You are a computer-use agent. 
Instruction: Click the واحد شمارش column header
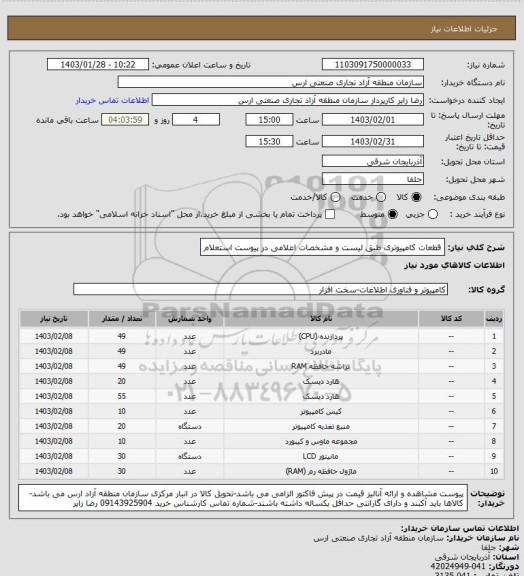tap(190, 318)
